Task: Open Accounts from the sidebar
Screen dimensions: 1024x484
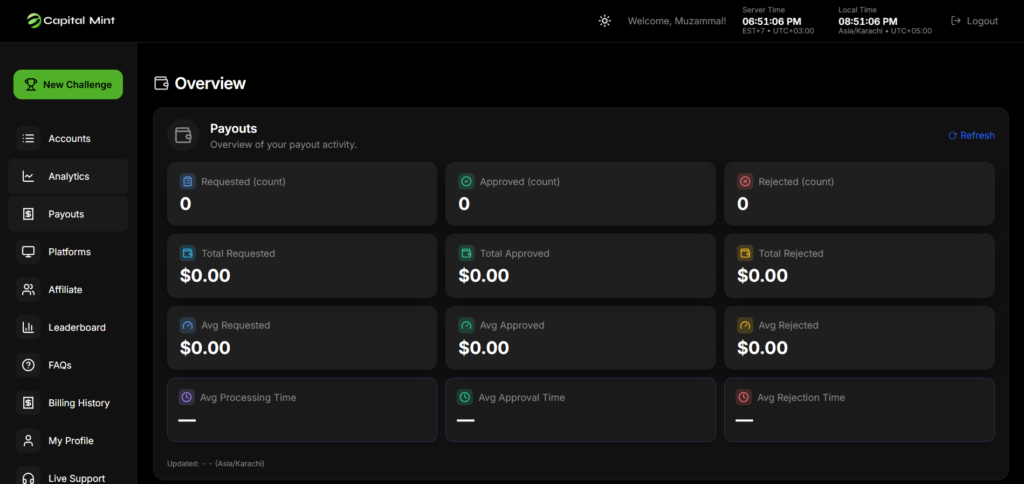Action: [68, 139]
